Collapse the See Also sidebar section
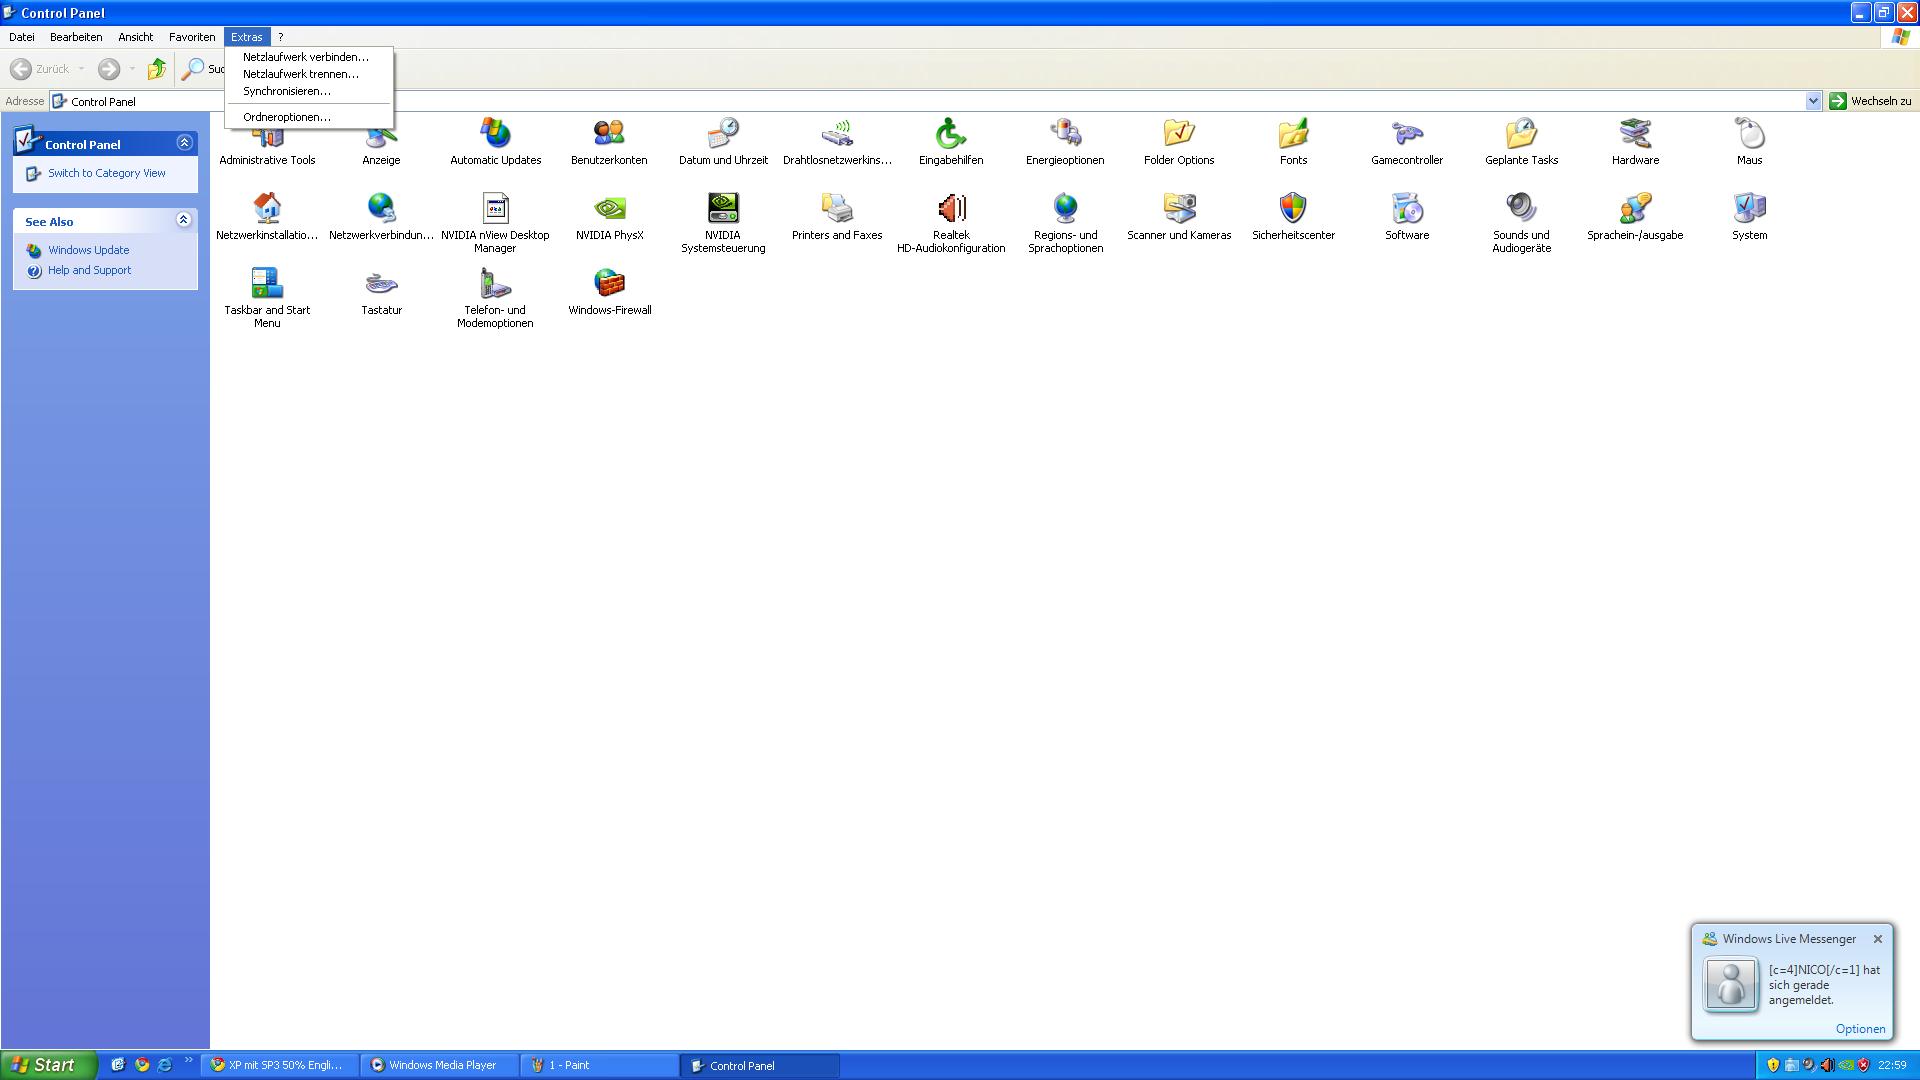1920x1080 pixels. [184, 220]
